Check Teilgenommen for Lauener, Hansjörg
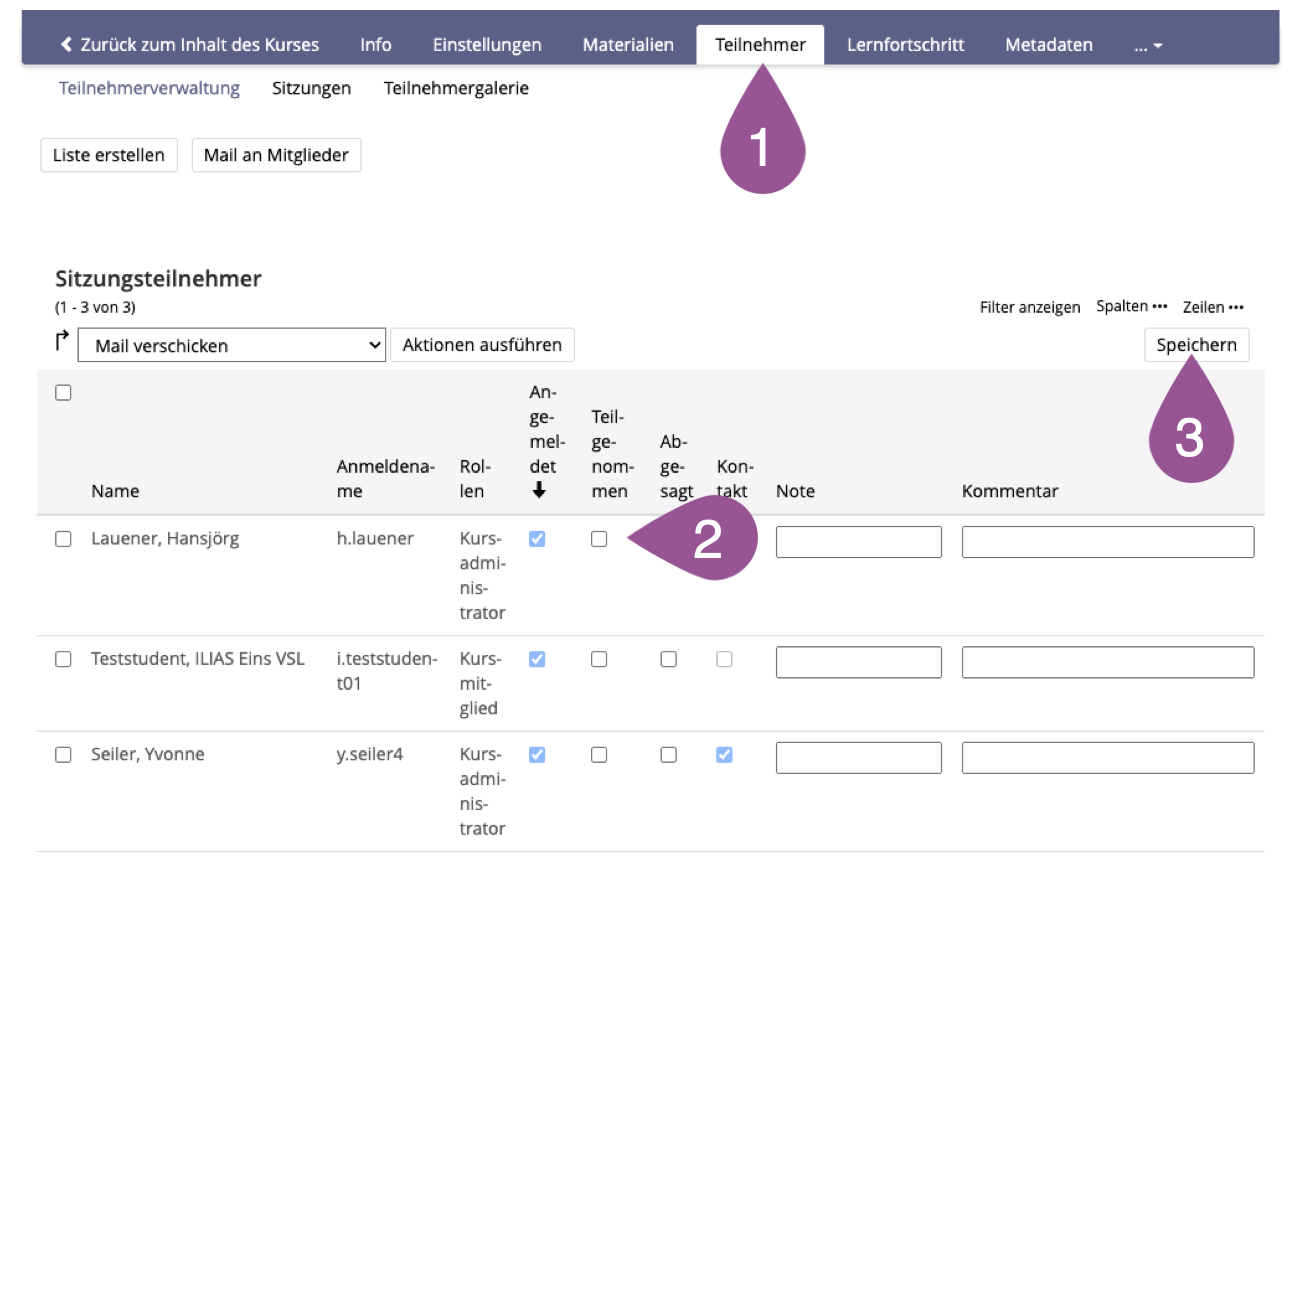Image resolution: width=1300 pixels, height=1300 pixels. pyautogui.click(x=599, y=539)
